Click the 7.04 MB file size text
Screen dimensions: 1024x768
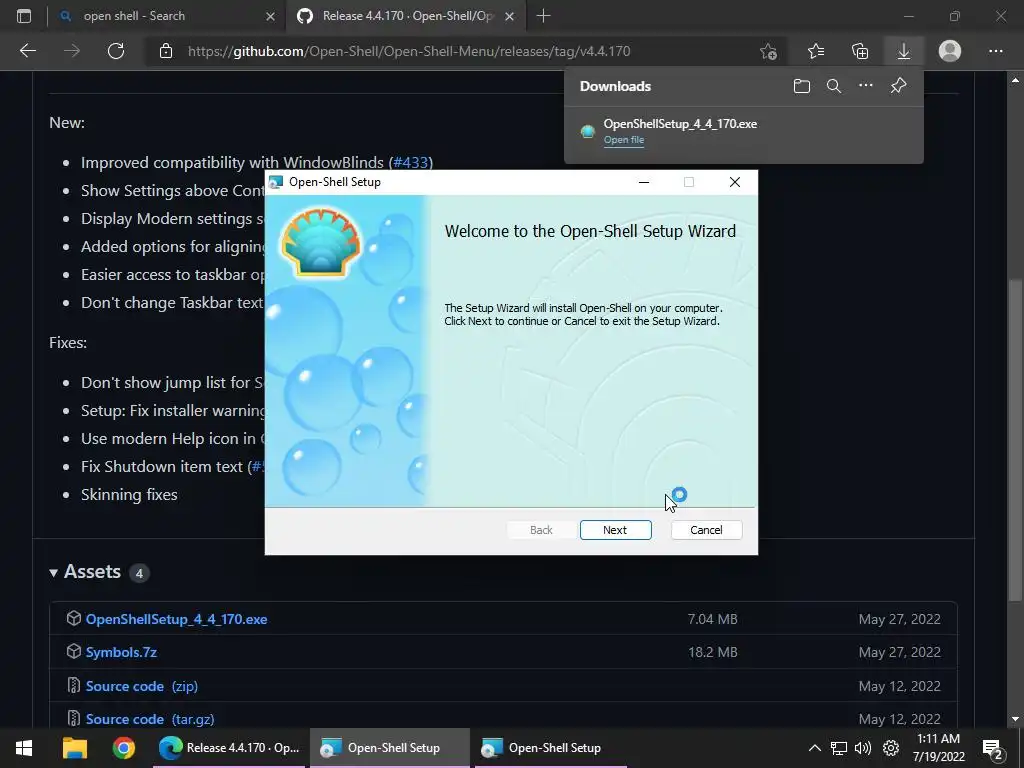click(712, 619)
